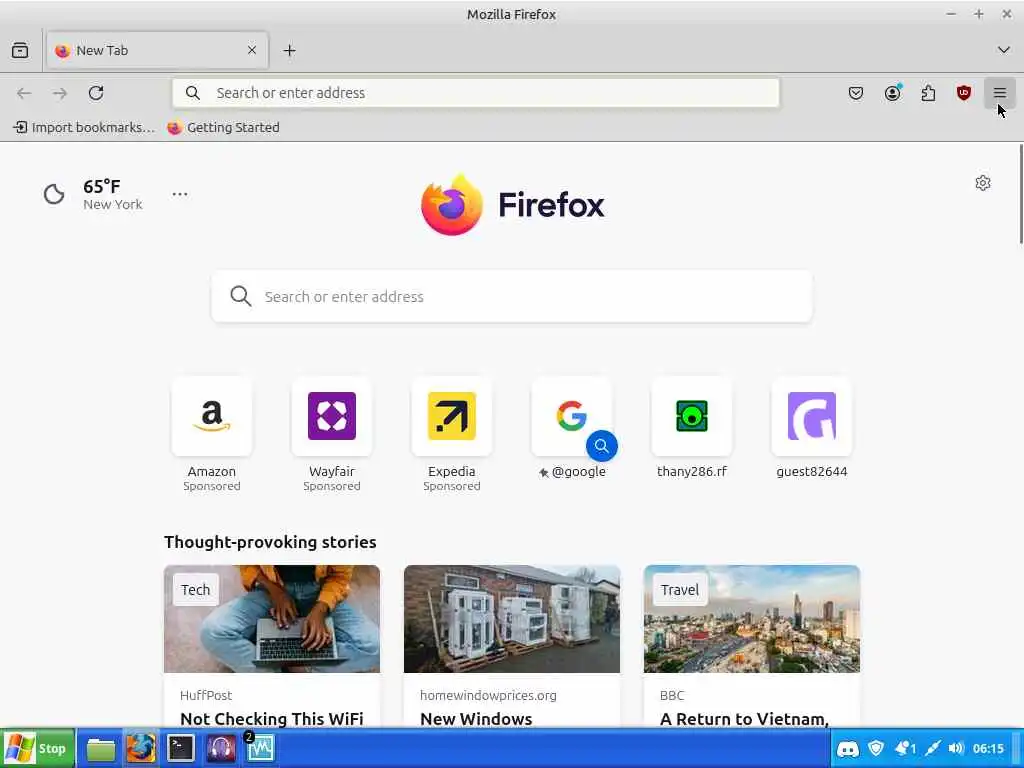This screenshot has height=768, width=1024.
Task: Open the volume speaker tray icon
Action: pyautogui.click(x=956, y=748)
